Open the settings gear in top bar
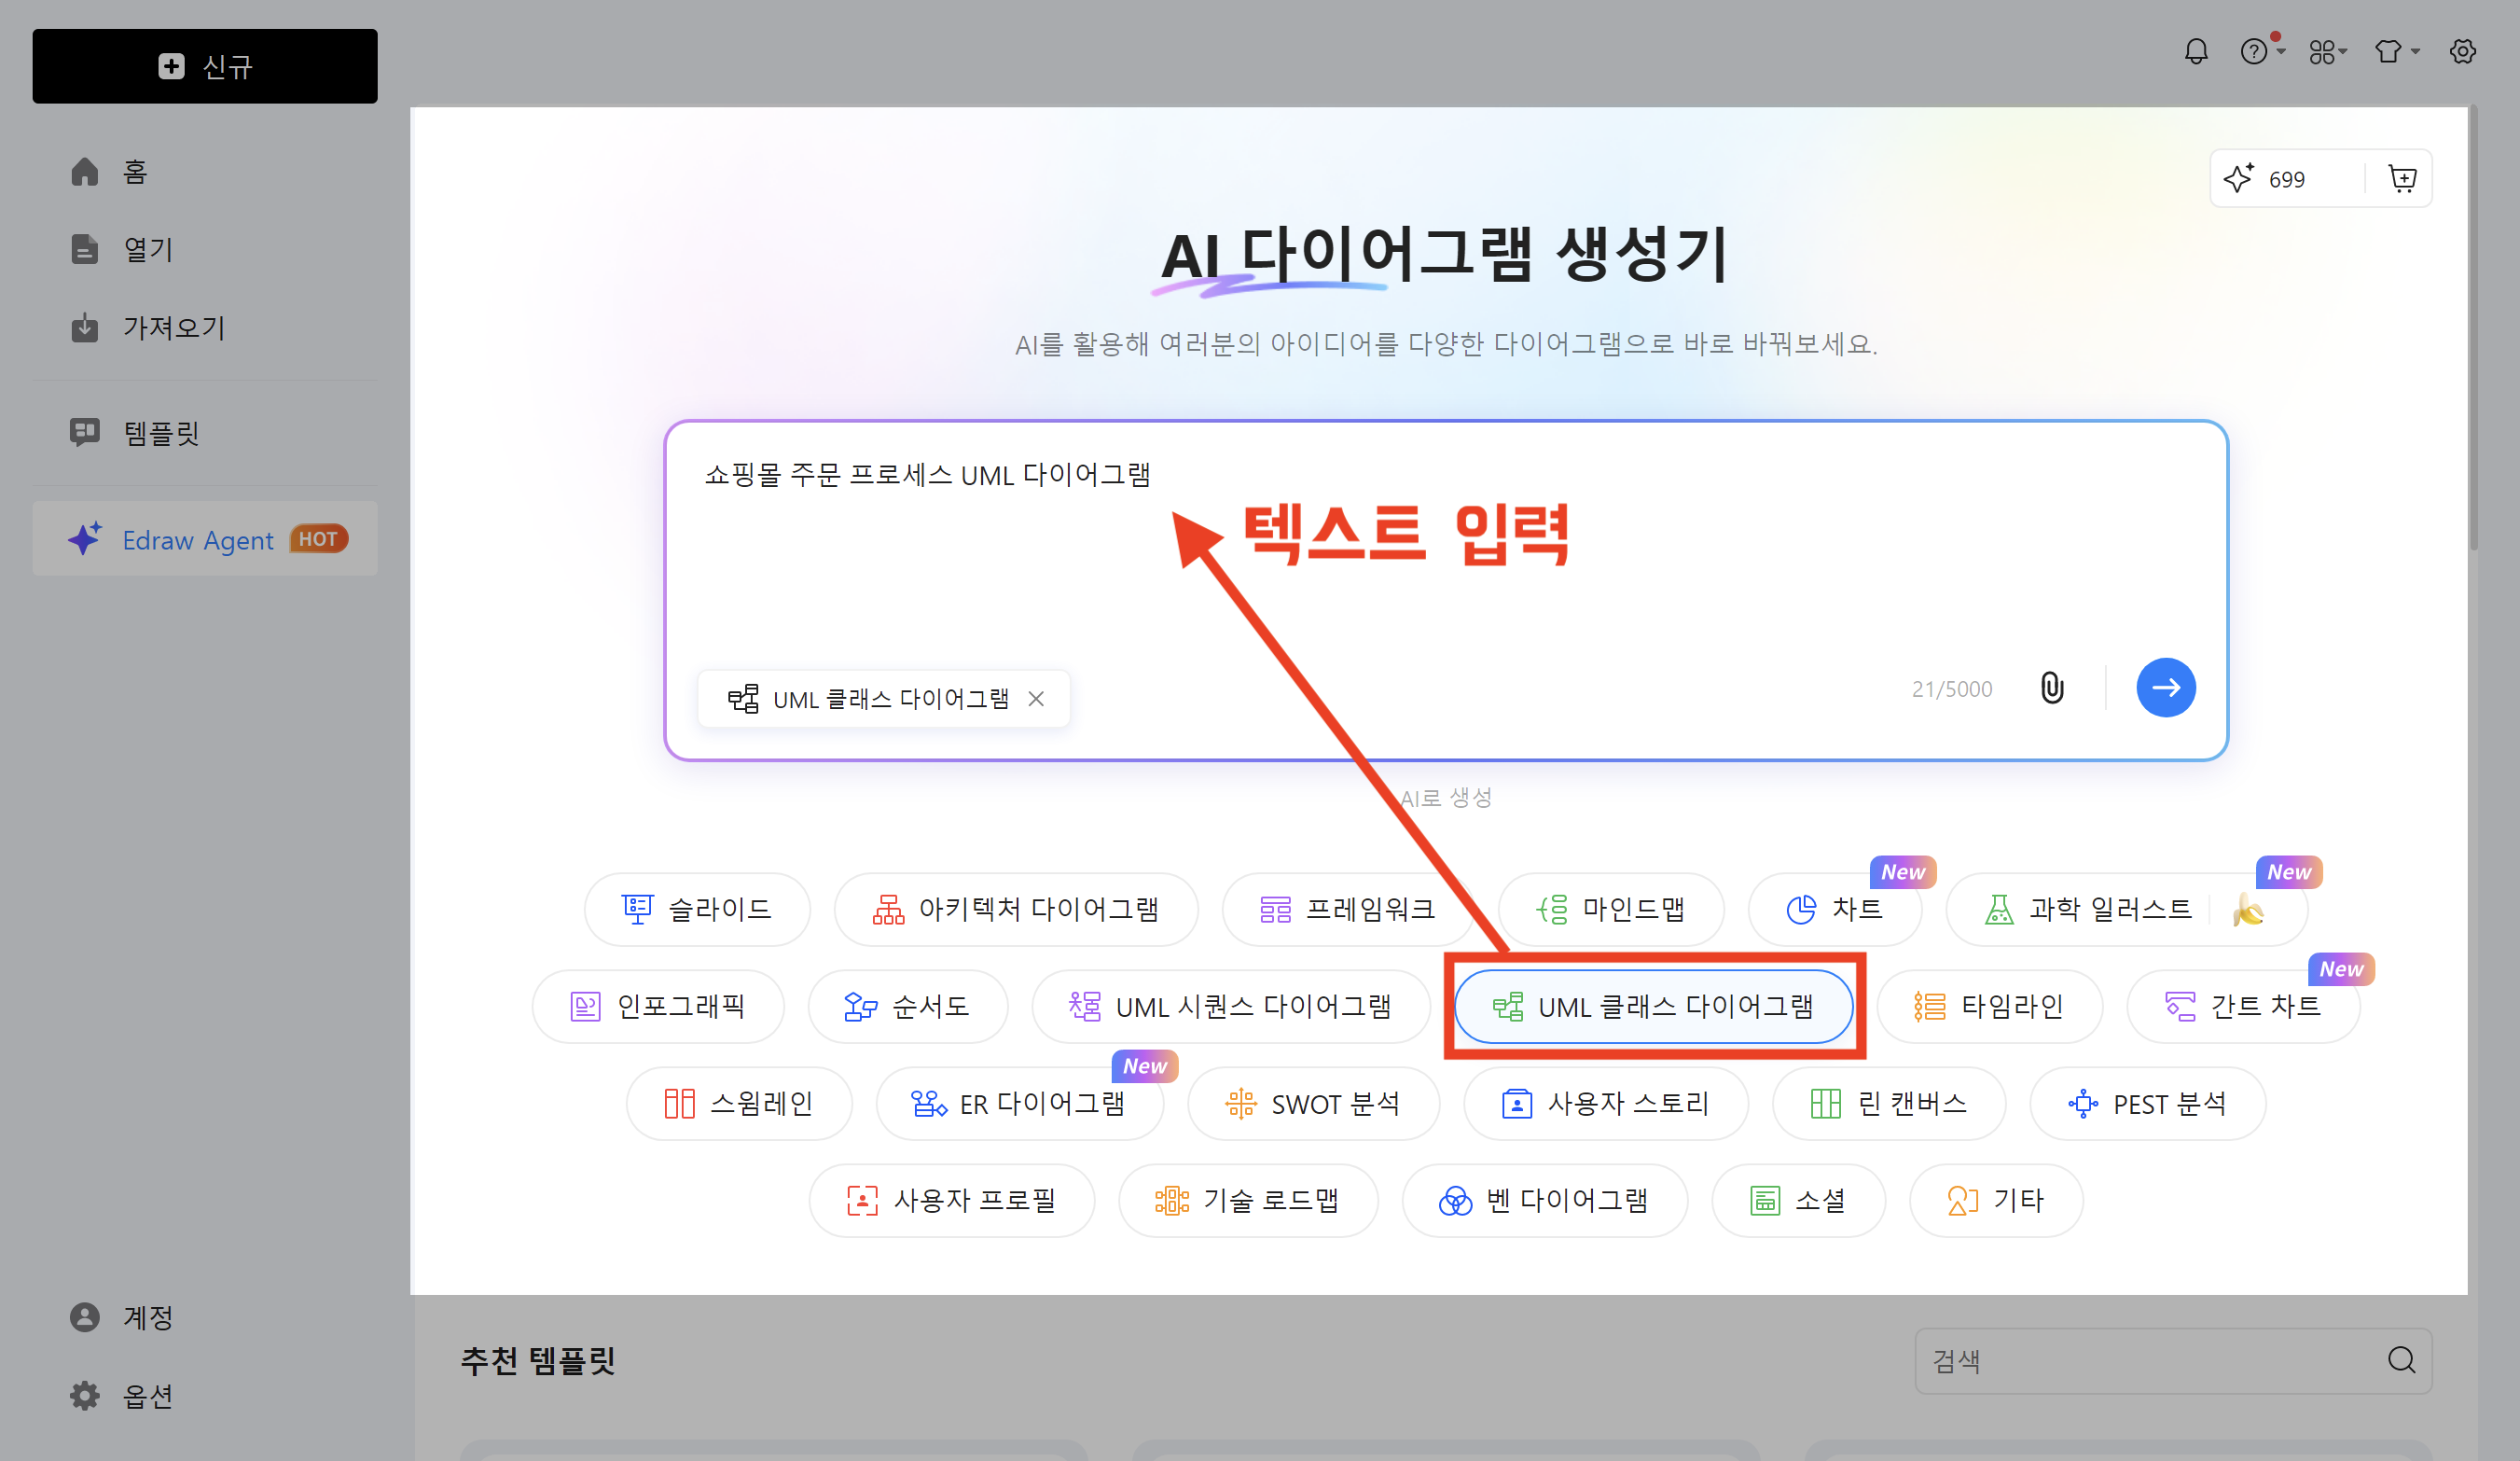Image resolution: width=2520 pixels, height=1461 pixels. click(x=2462, y=51)
